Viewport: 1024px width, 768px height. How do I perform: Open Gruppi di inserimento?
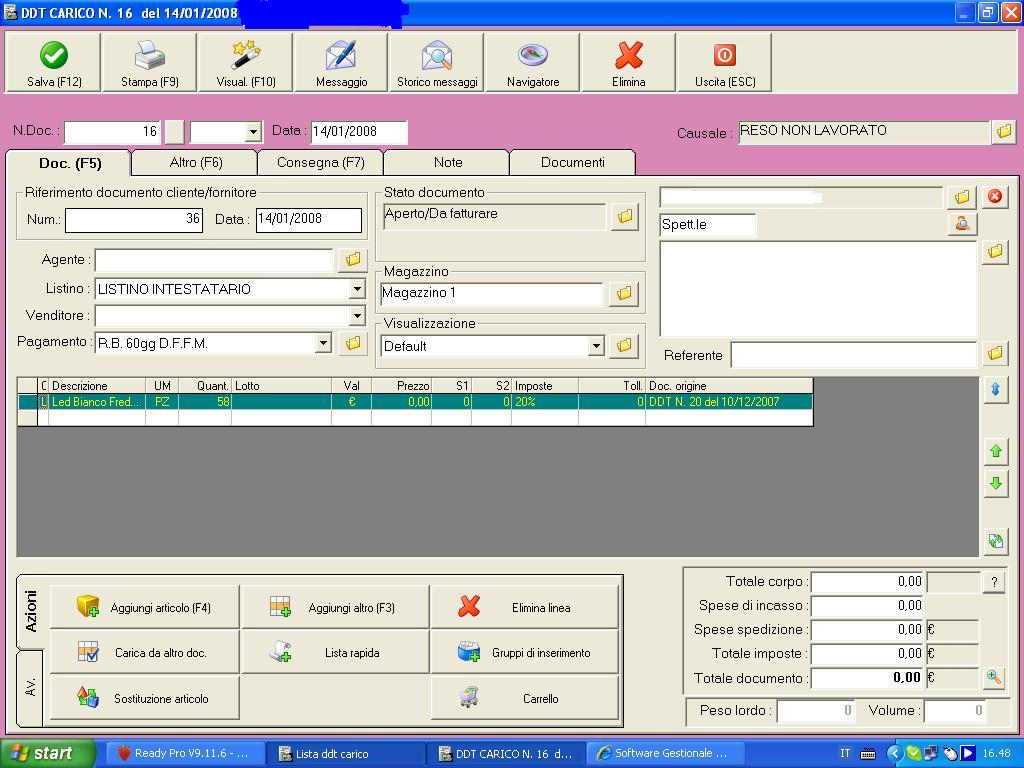tap(524, 652)
